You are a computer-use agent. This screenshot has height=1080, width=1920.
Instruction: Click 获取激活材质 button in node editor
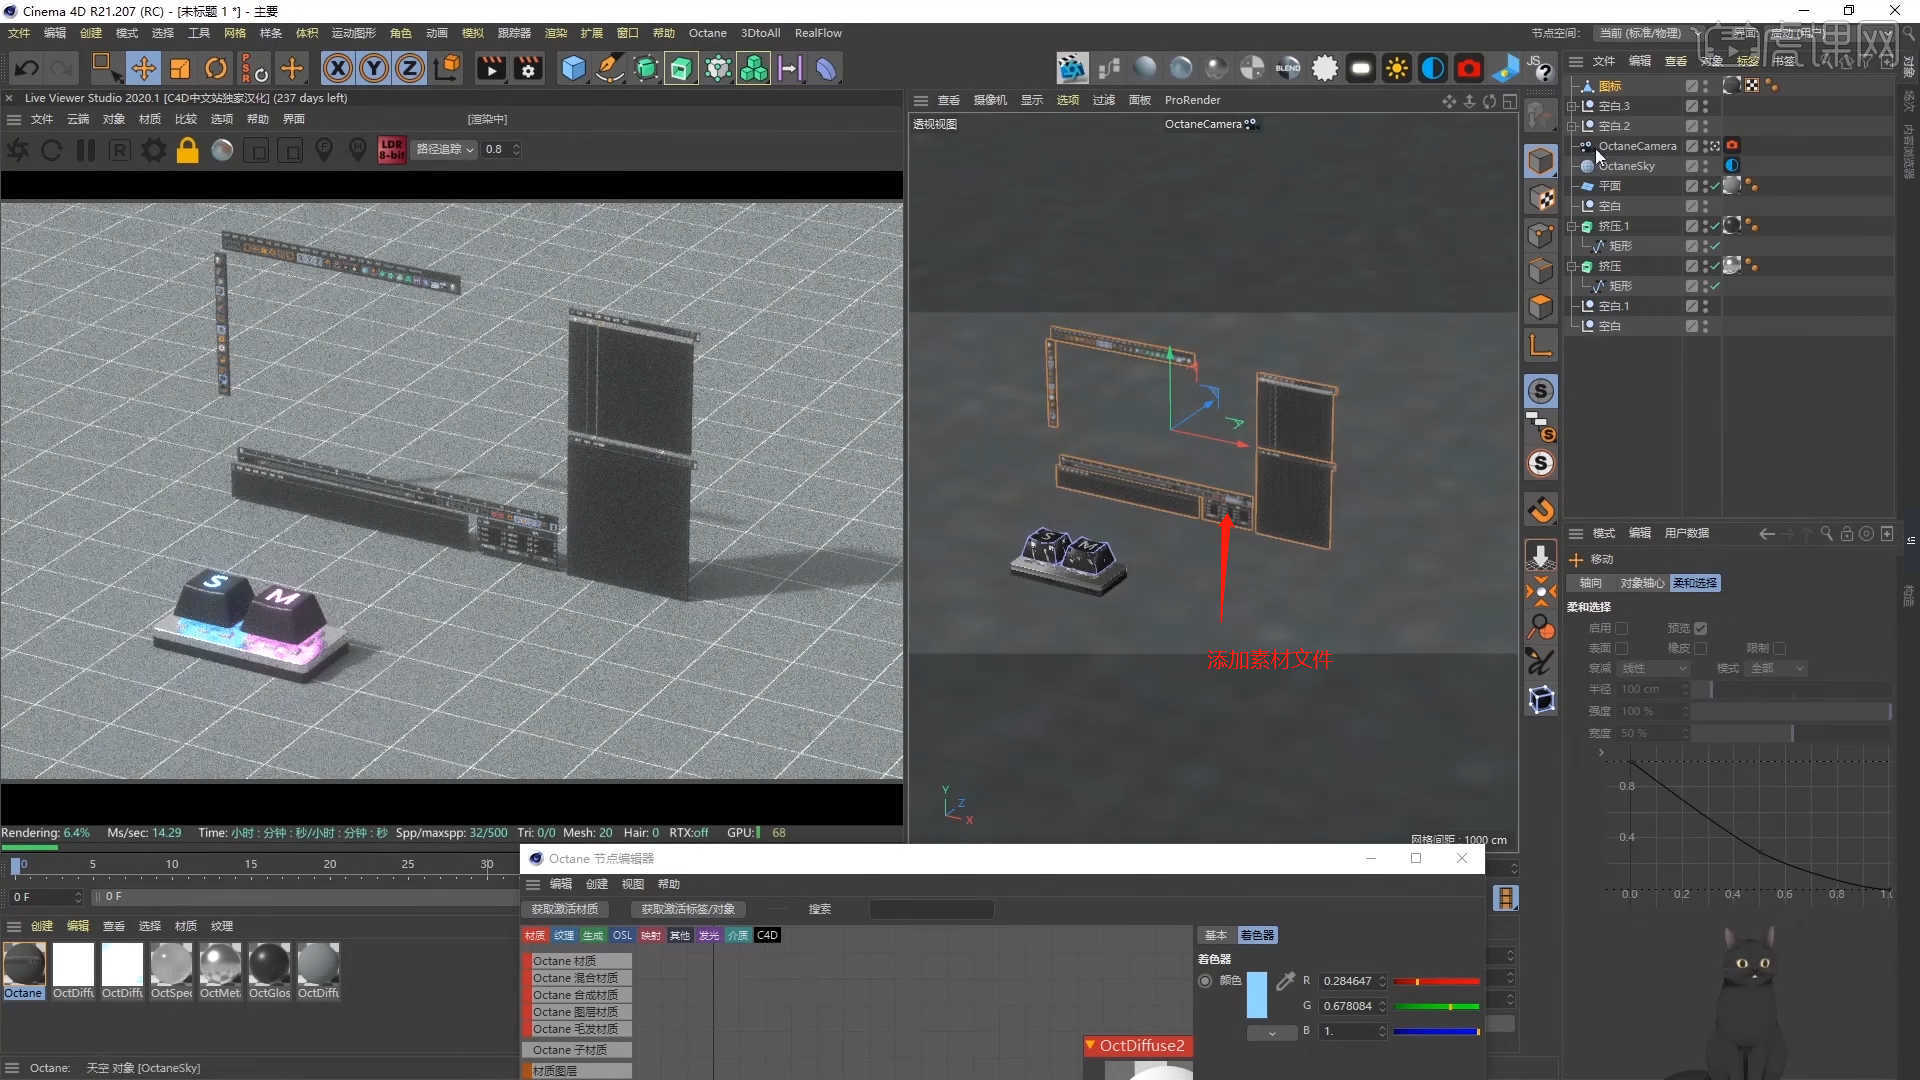[565, 909]
